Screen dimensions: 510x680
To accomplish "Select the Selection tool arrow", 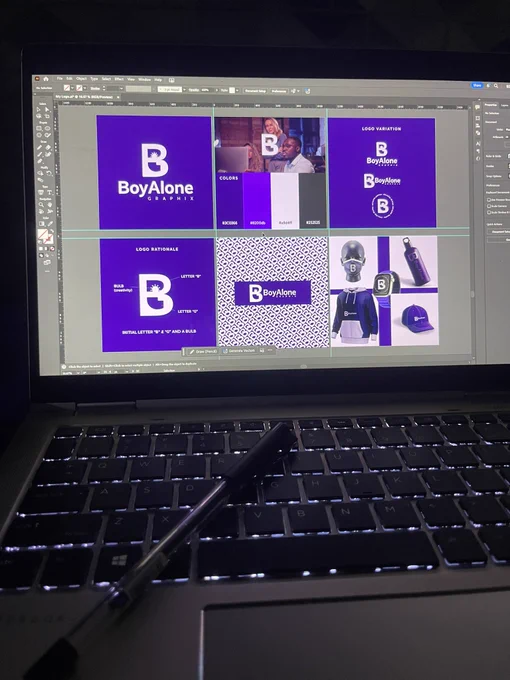I will coord(38,109).
